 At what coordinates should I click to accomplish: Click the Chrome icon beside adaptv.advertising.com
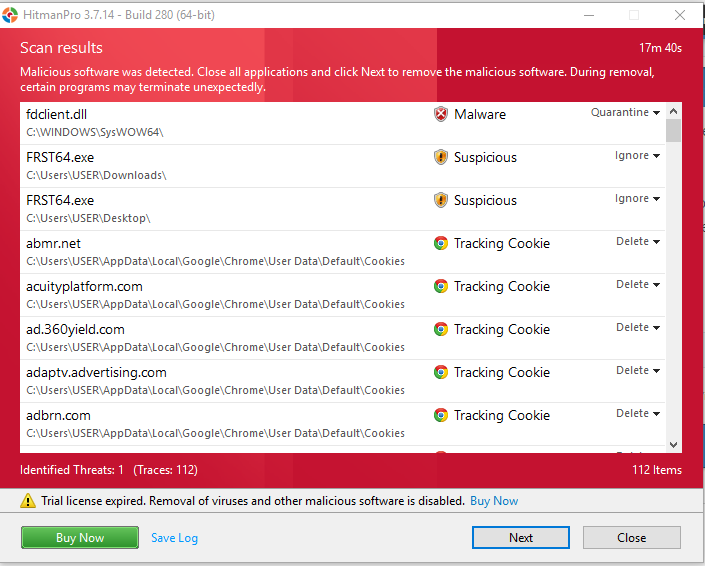point(441,372)
